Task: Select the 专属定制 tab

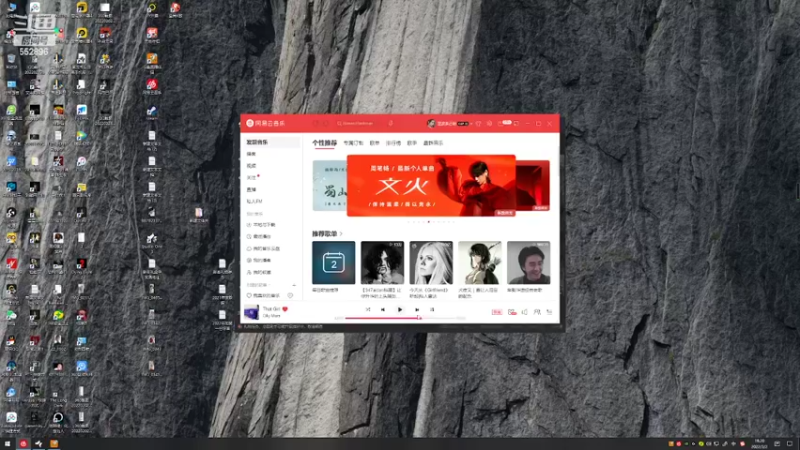Action: (353, 143)
